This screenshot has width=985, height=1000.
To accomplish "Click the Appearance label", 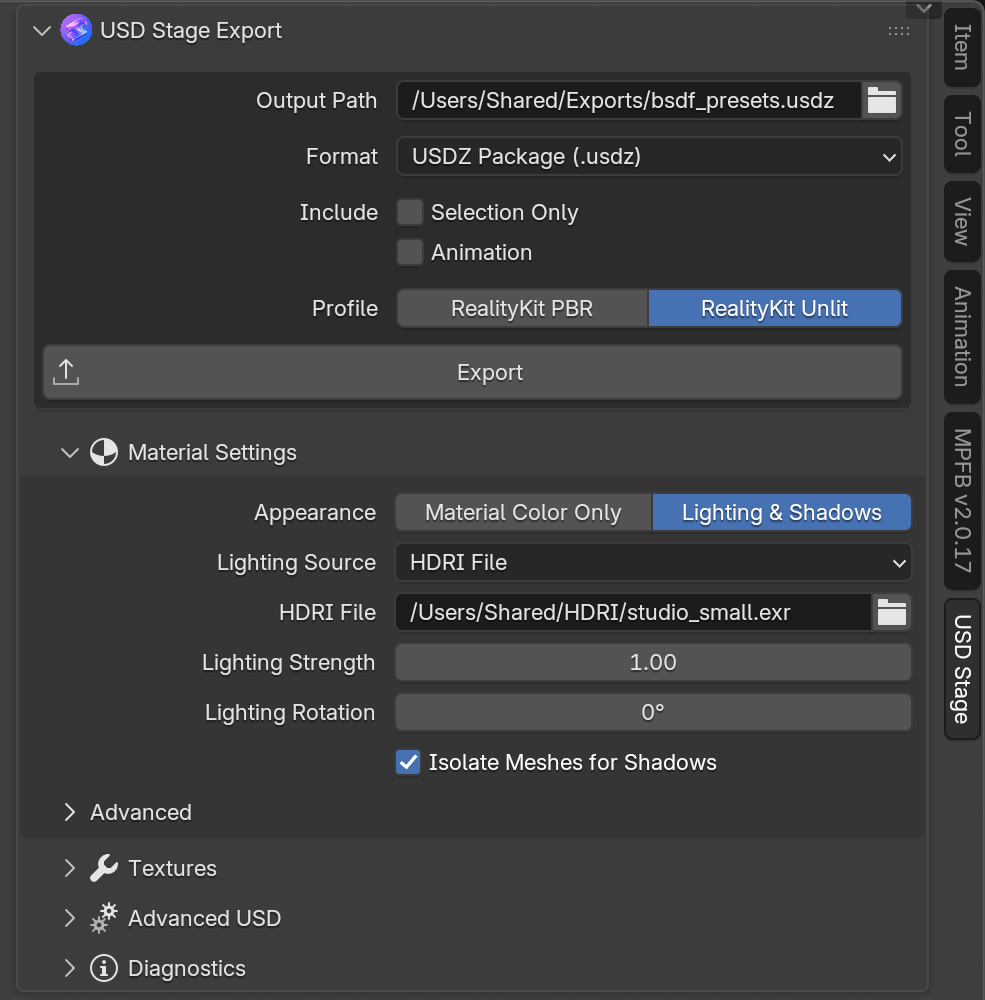I will (x=315, y=513).
